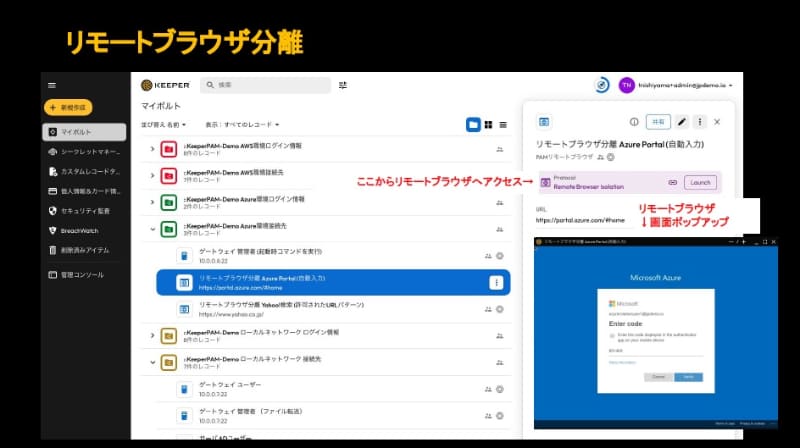This screenshot has width=800, height=448.
Task: Click the red folder icon of AWS環境ログイン情報
Action: pos(168,149)
